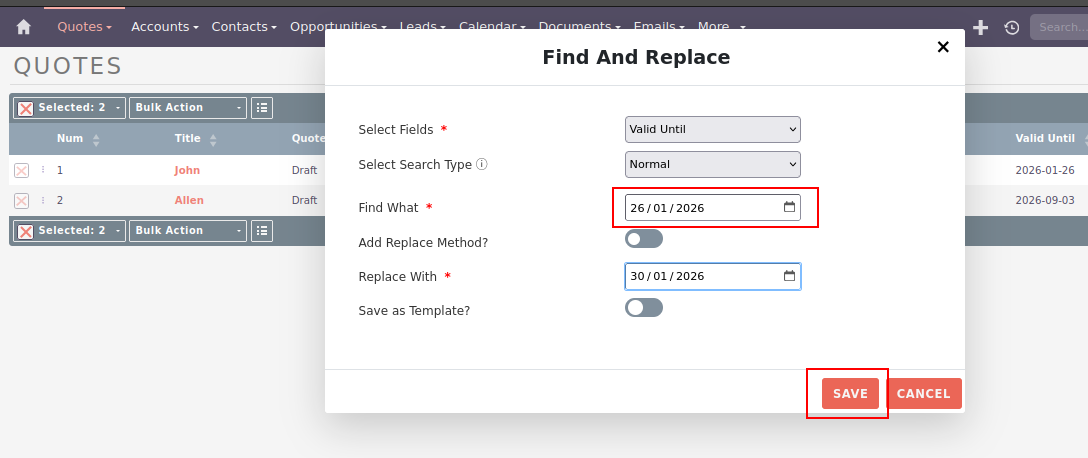Toggle the Add Replace Method switch
Viewport: 1088px width, 458px height.
click(643, 239)
